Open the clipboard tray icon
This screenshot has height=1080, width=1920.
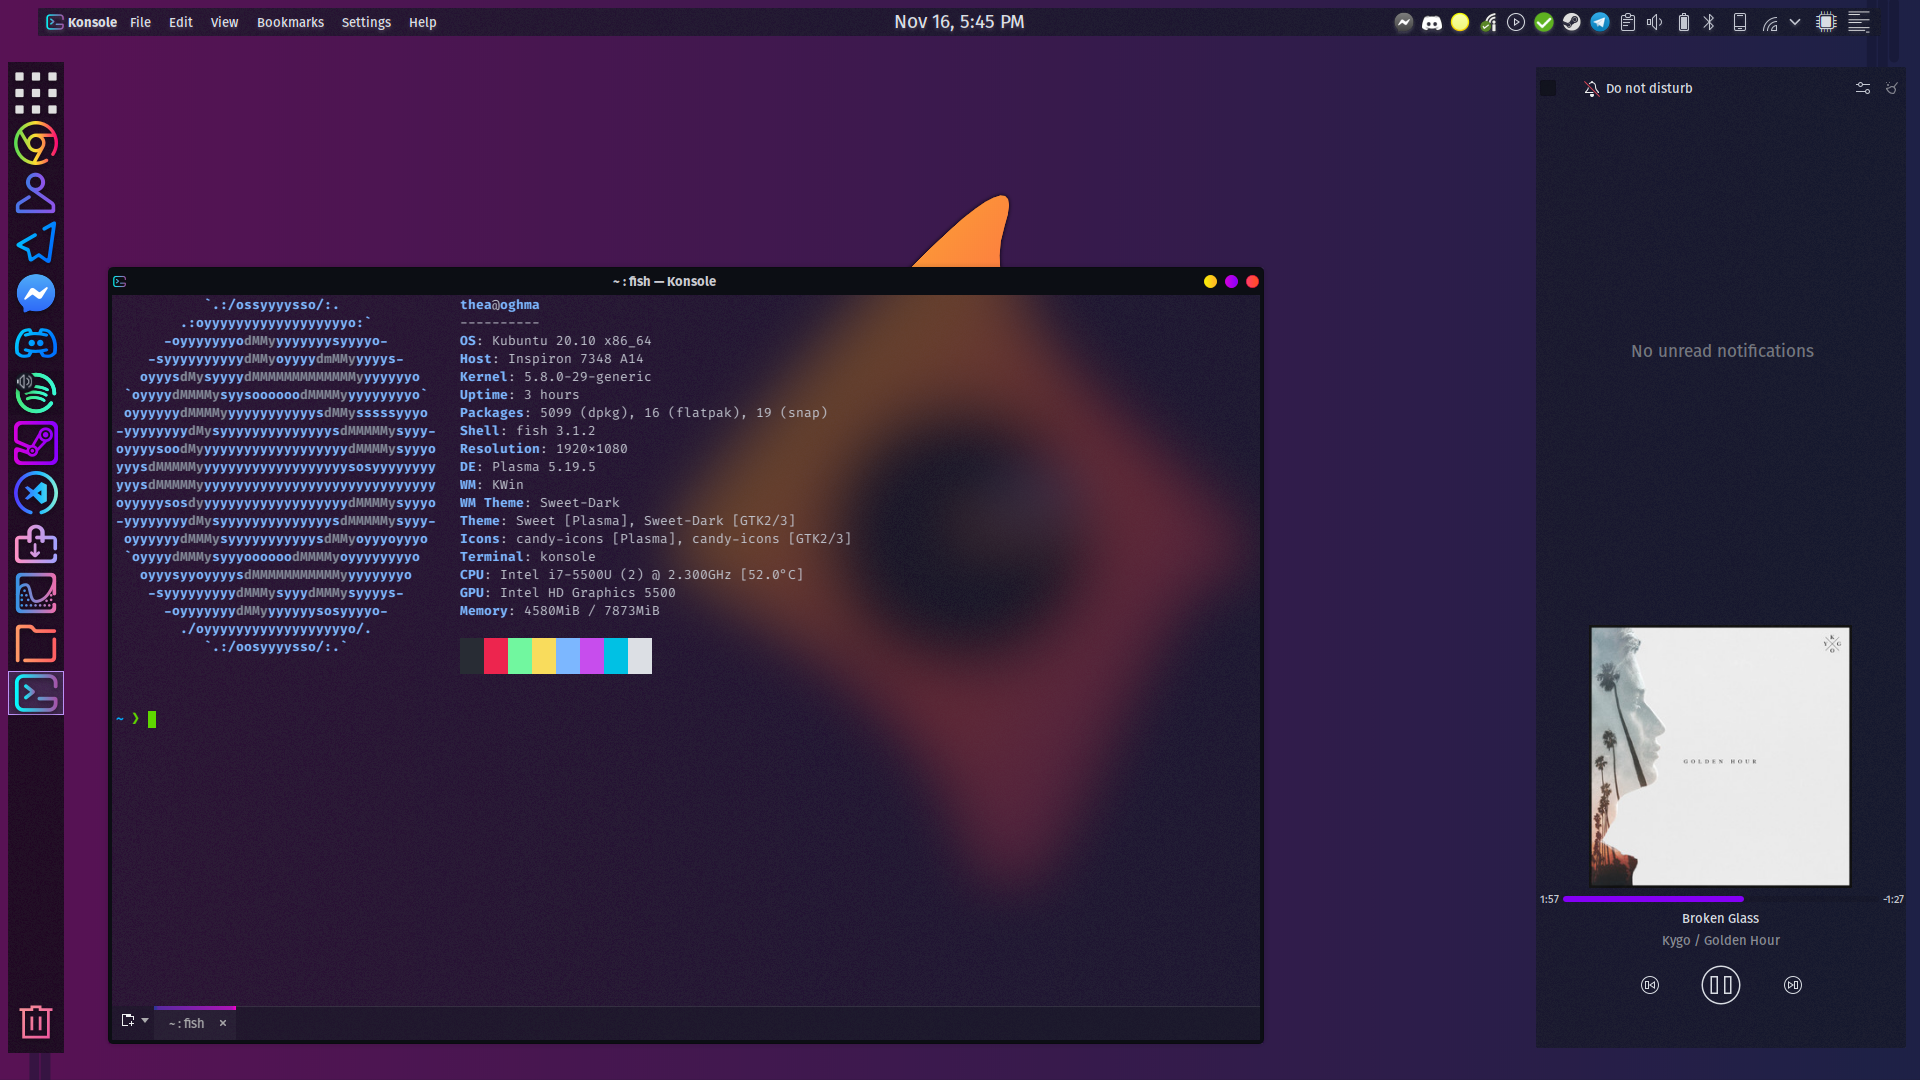(x=1628, y=22)
